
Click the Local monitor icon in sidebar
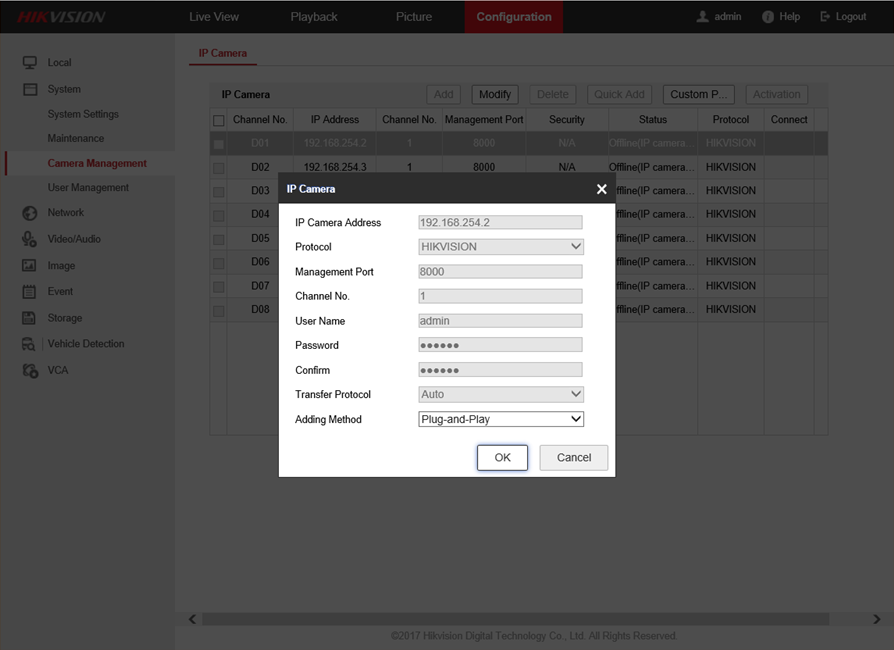click(x=30, y=62)
